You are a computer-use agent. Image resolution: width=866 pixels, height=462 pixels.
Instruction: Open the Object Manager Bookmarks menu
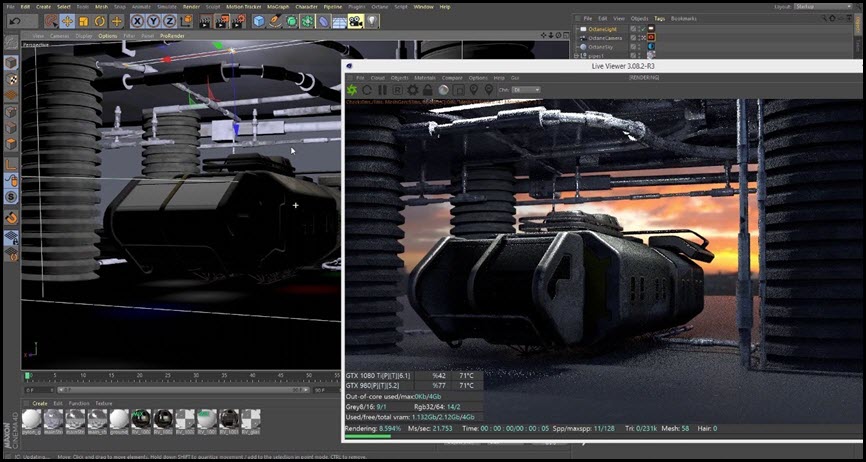(x=684, y=19)
